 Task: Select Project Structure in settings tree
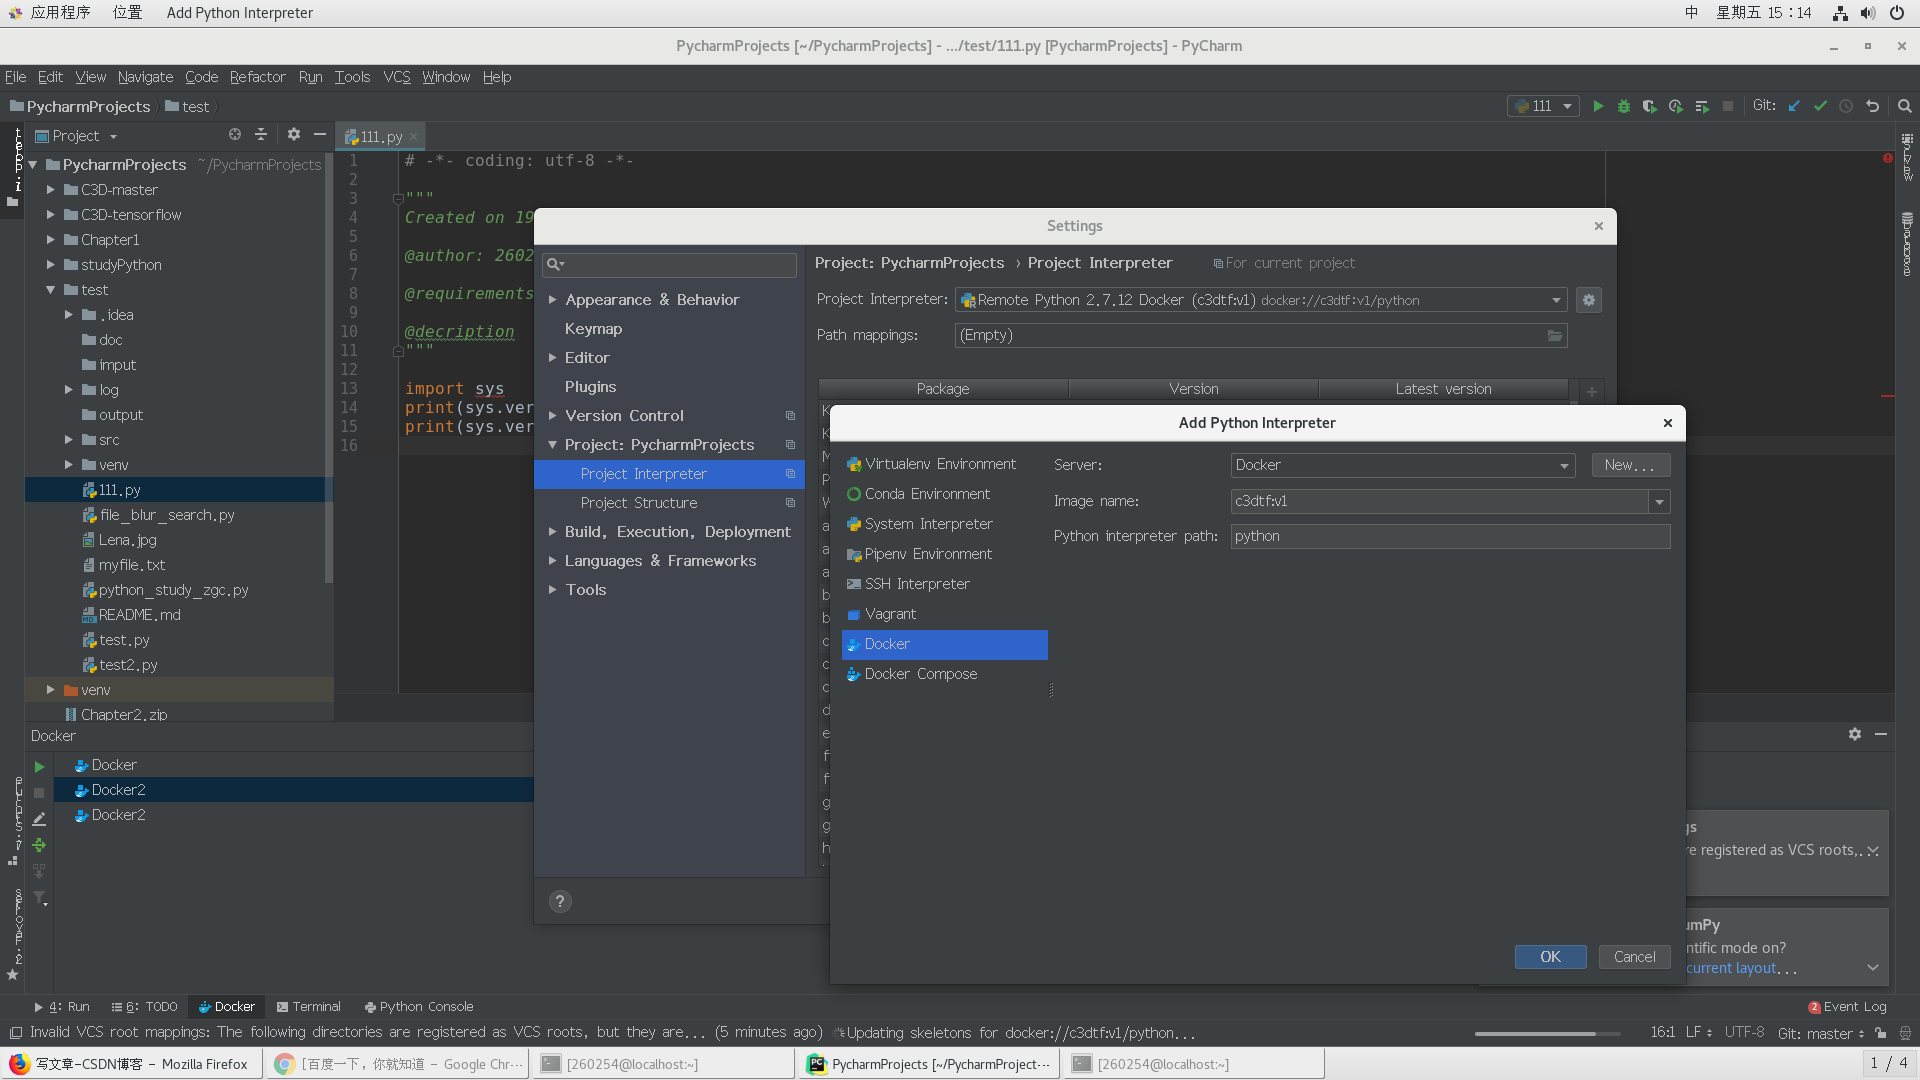click(x=638, y=503)
